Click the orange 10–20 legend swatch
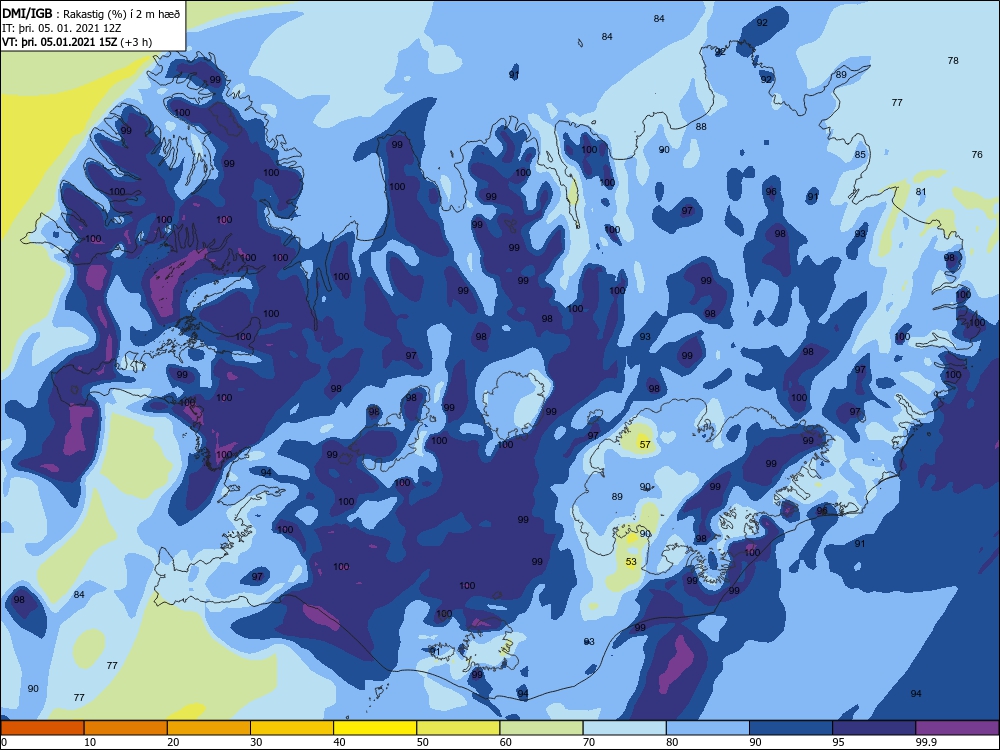 [126, 728]
